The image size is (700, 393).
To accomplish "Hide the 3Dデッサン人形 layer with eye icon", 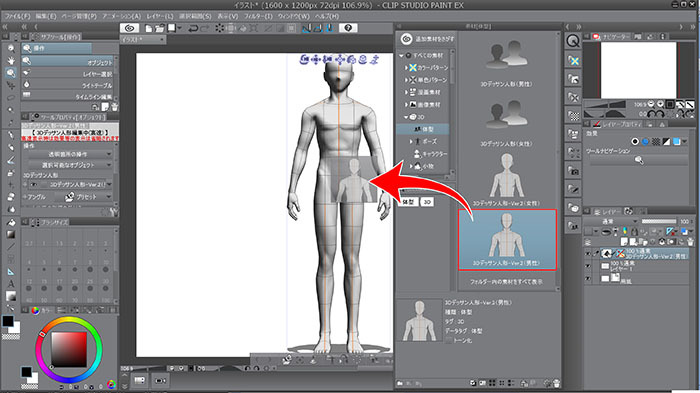I will coord(588,254).
